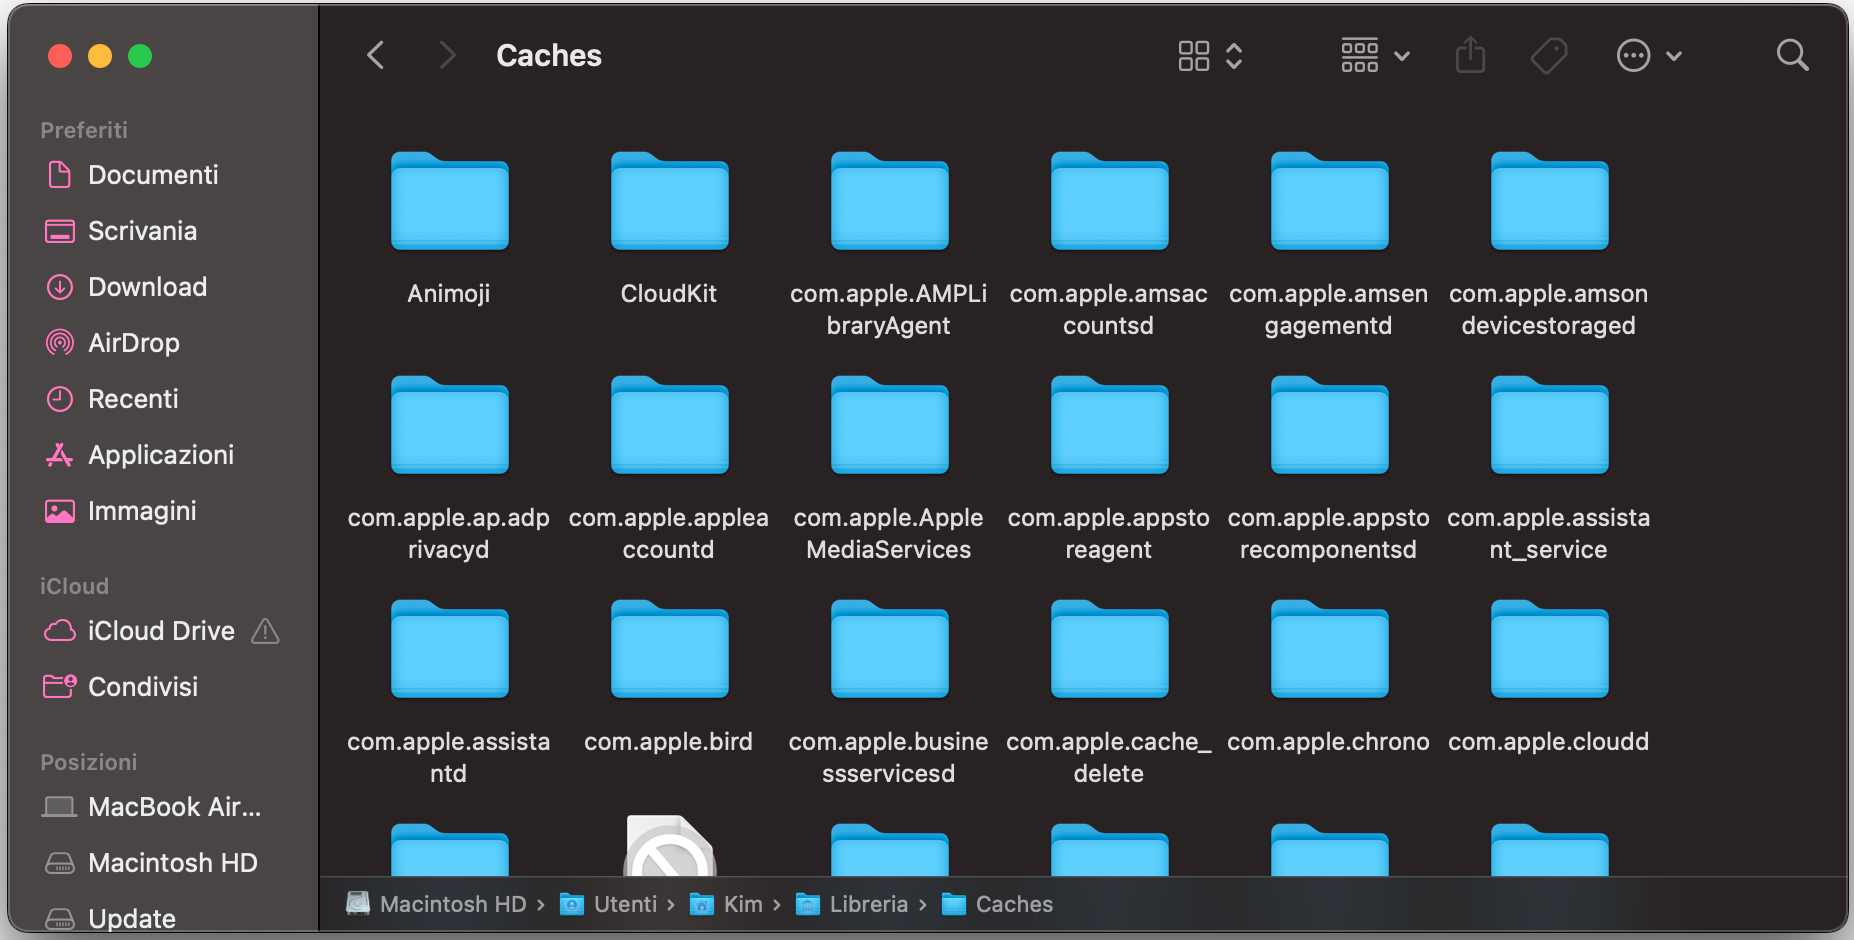Click the iCloud Drive warning triangle

[x=265, y=631]
